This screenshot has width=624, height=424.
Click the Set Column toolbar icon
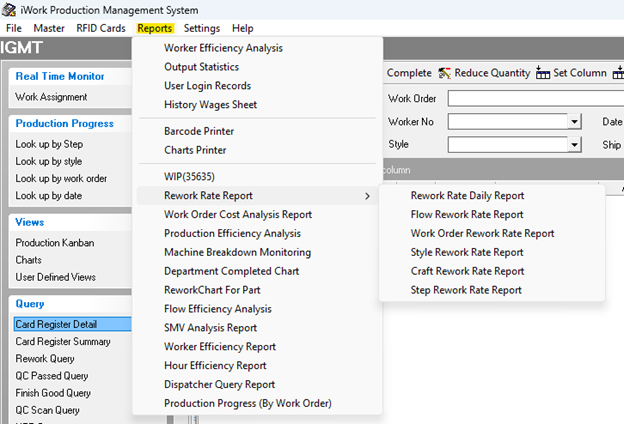(542, 73)
